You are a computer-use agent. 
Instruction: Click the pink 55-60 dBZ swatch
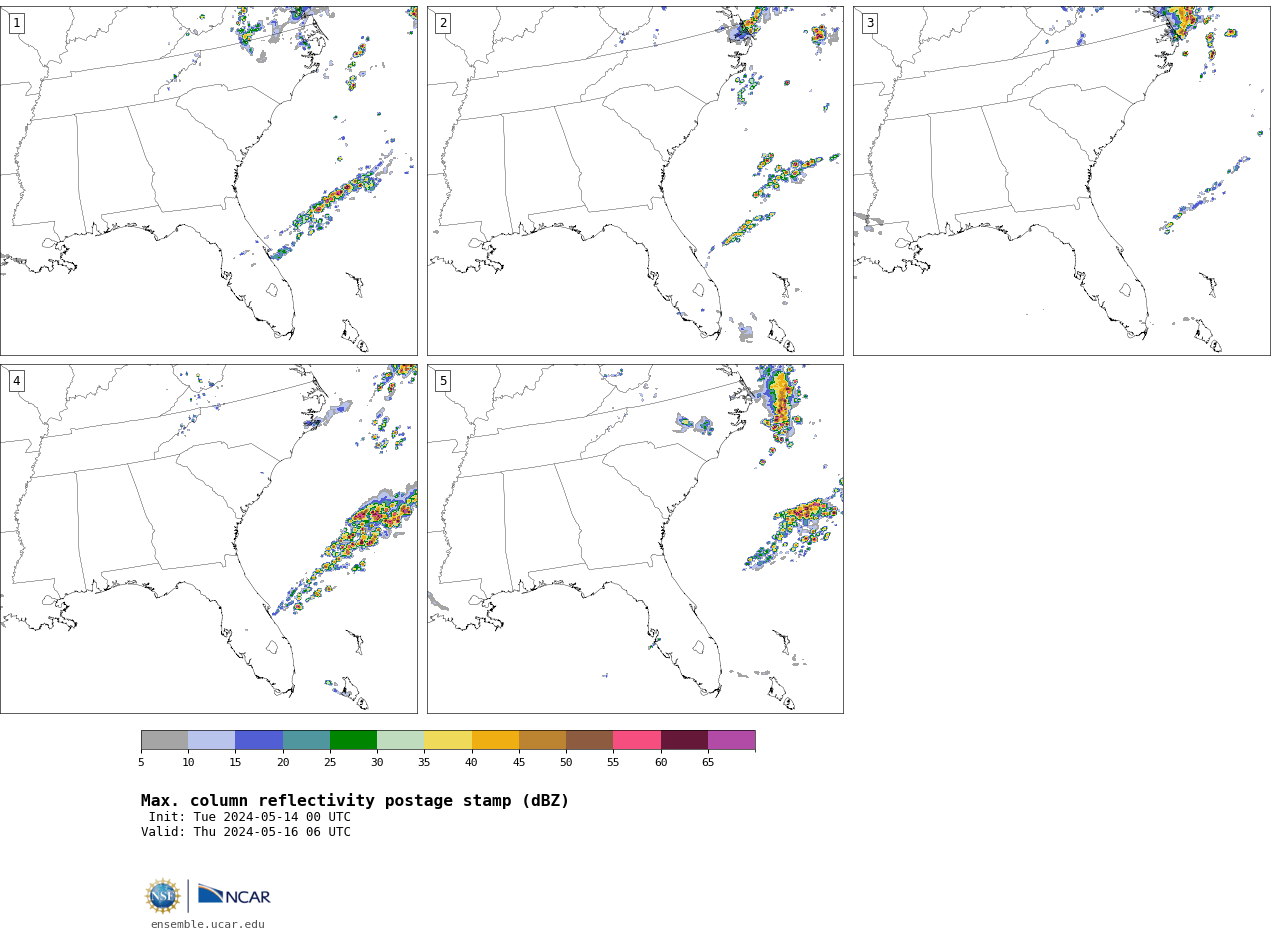pos(637,740)
